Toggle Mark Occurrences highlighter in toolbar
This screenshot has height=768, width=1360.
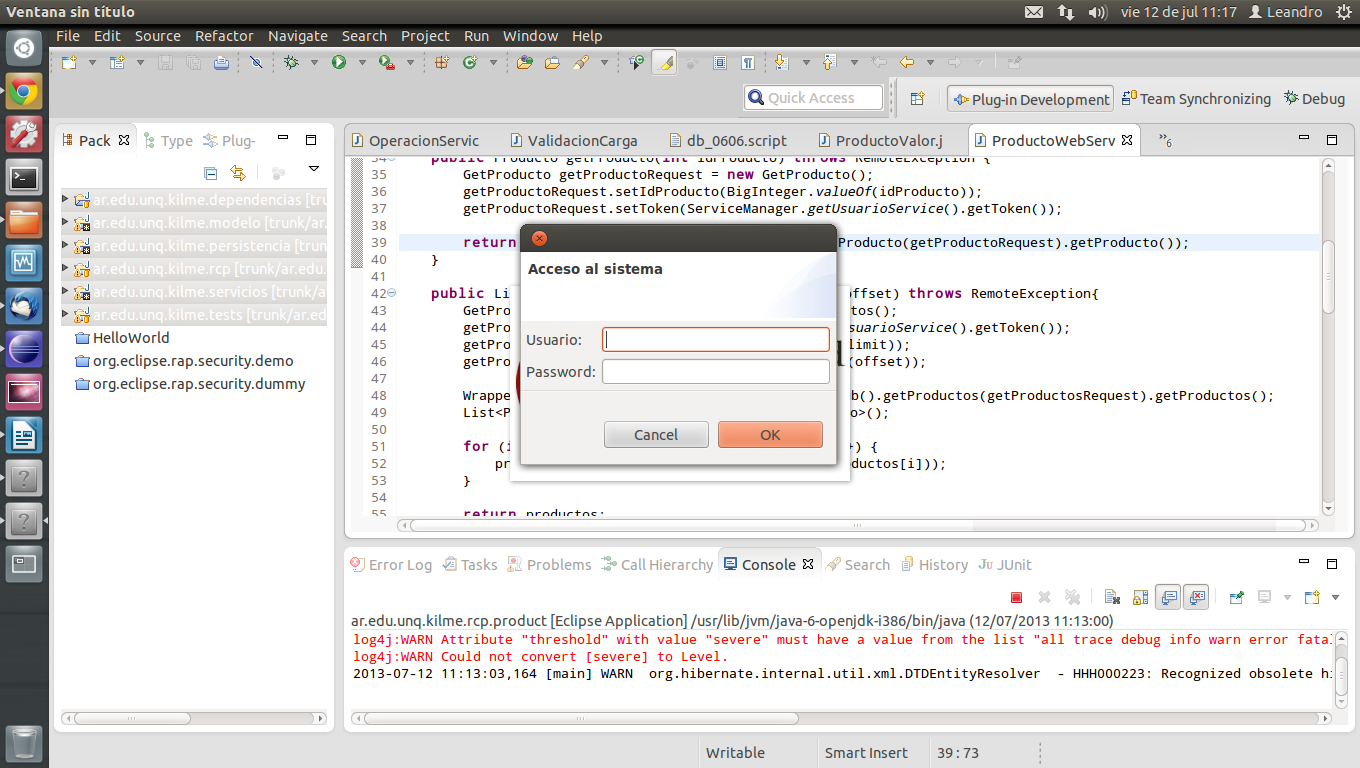coord(664,62)
